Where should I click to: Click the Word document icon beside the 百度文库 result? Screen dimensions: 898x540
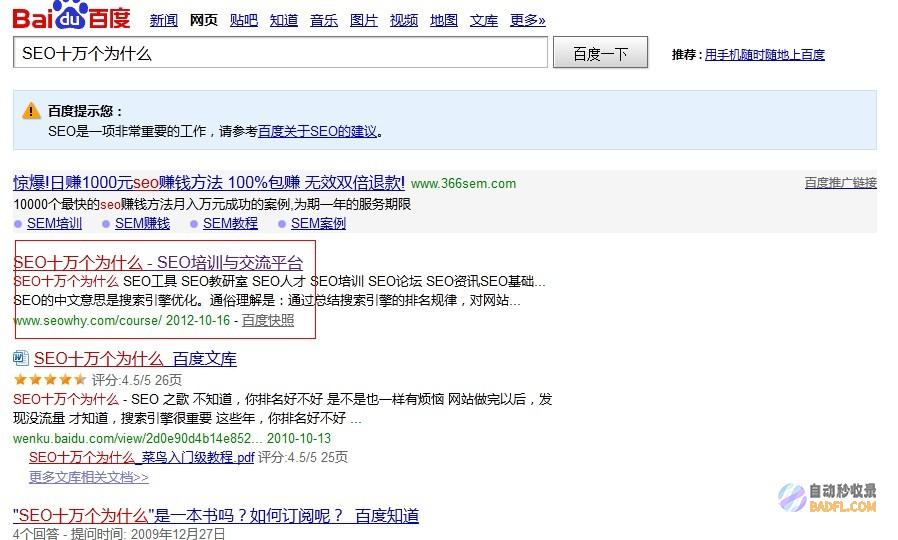[21, 358]
